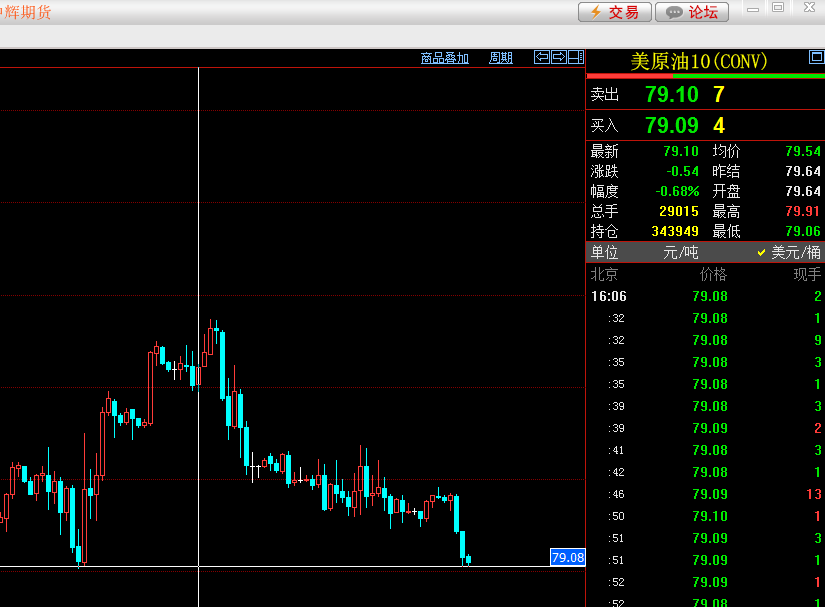The image size is (825, 607).
Task: Select checked 美元/桶 unit option
Action: point(789,252)
